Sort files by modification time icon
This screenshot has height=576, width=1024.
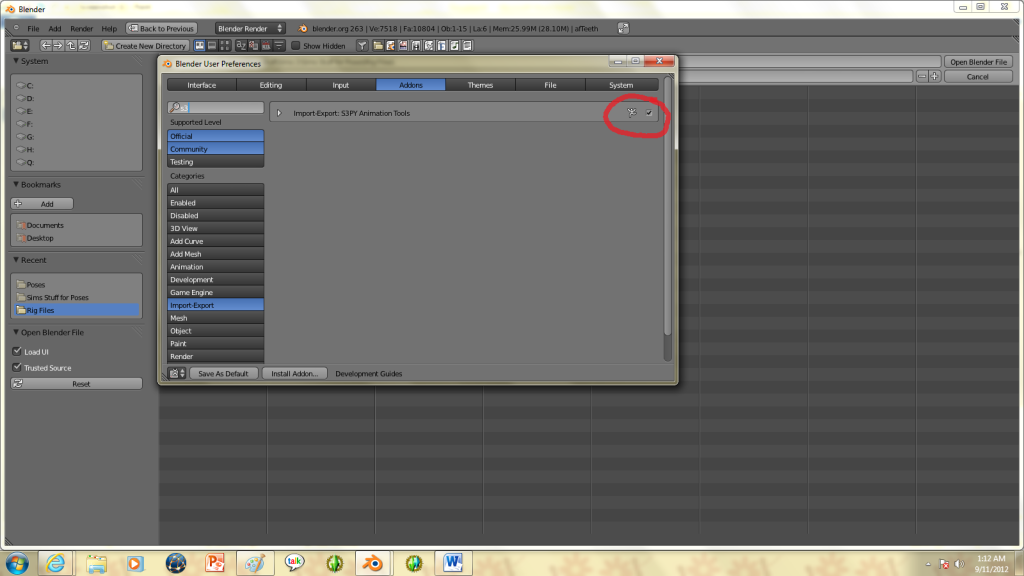click(266, 46)
